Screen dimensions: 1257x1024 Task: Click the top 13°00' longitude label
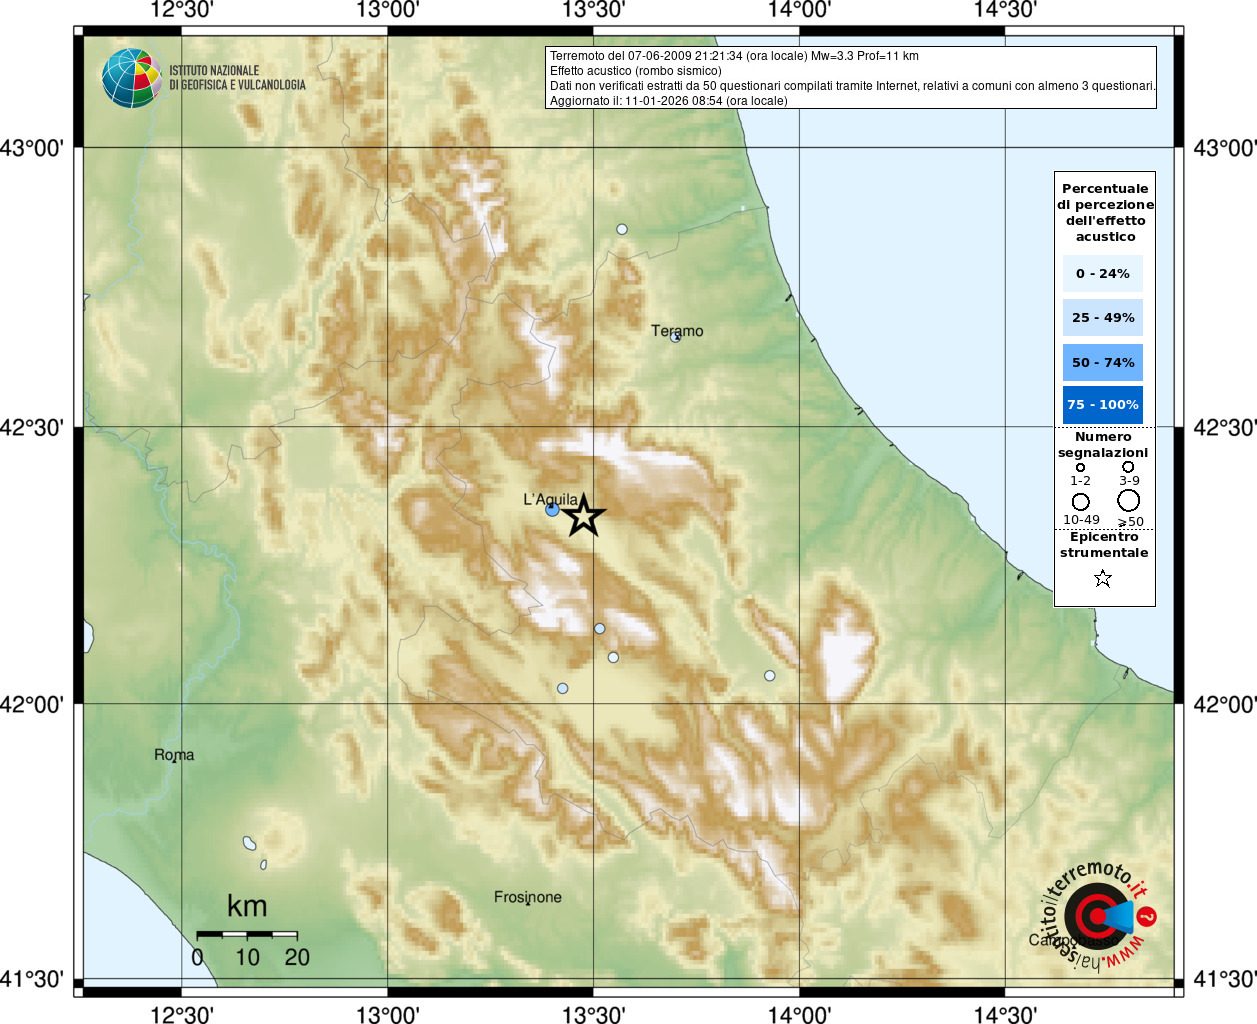tap(388, 10)
